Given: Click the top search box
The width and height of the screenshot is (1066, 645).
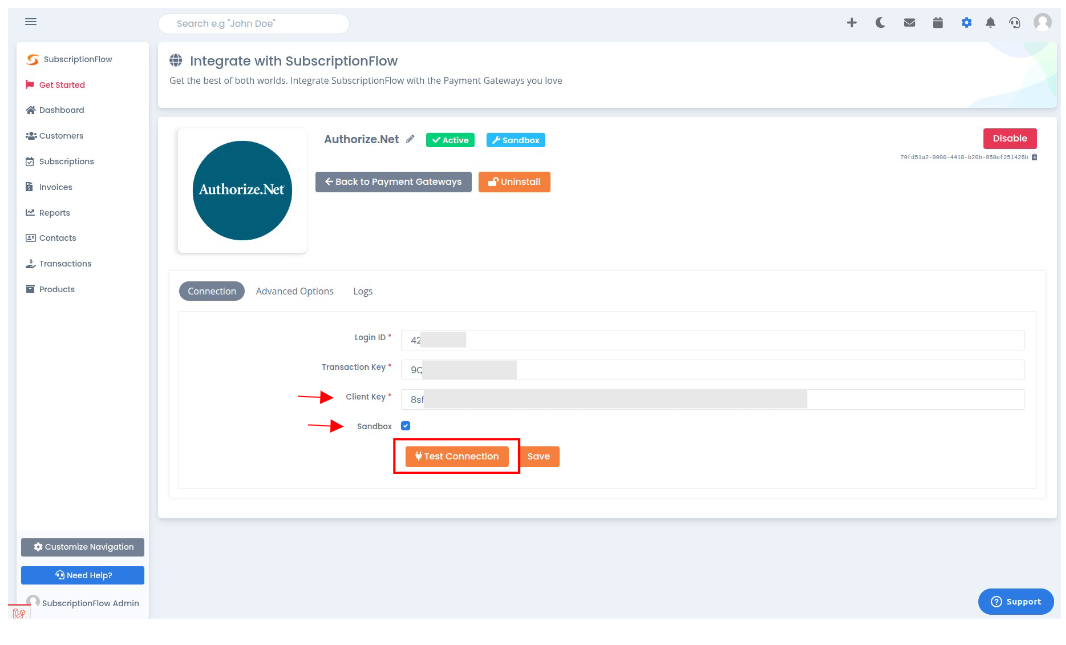Looking at the screenshot, I should [x=254, y=24].
